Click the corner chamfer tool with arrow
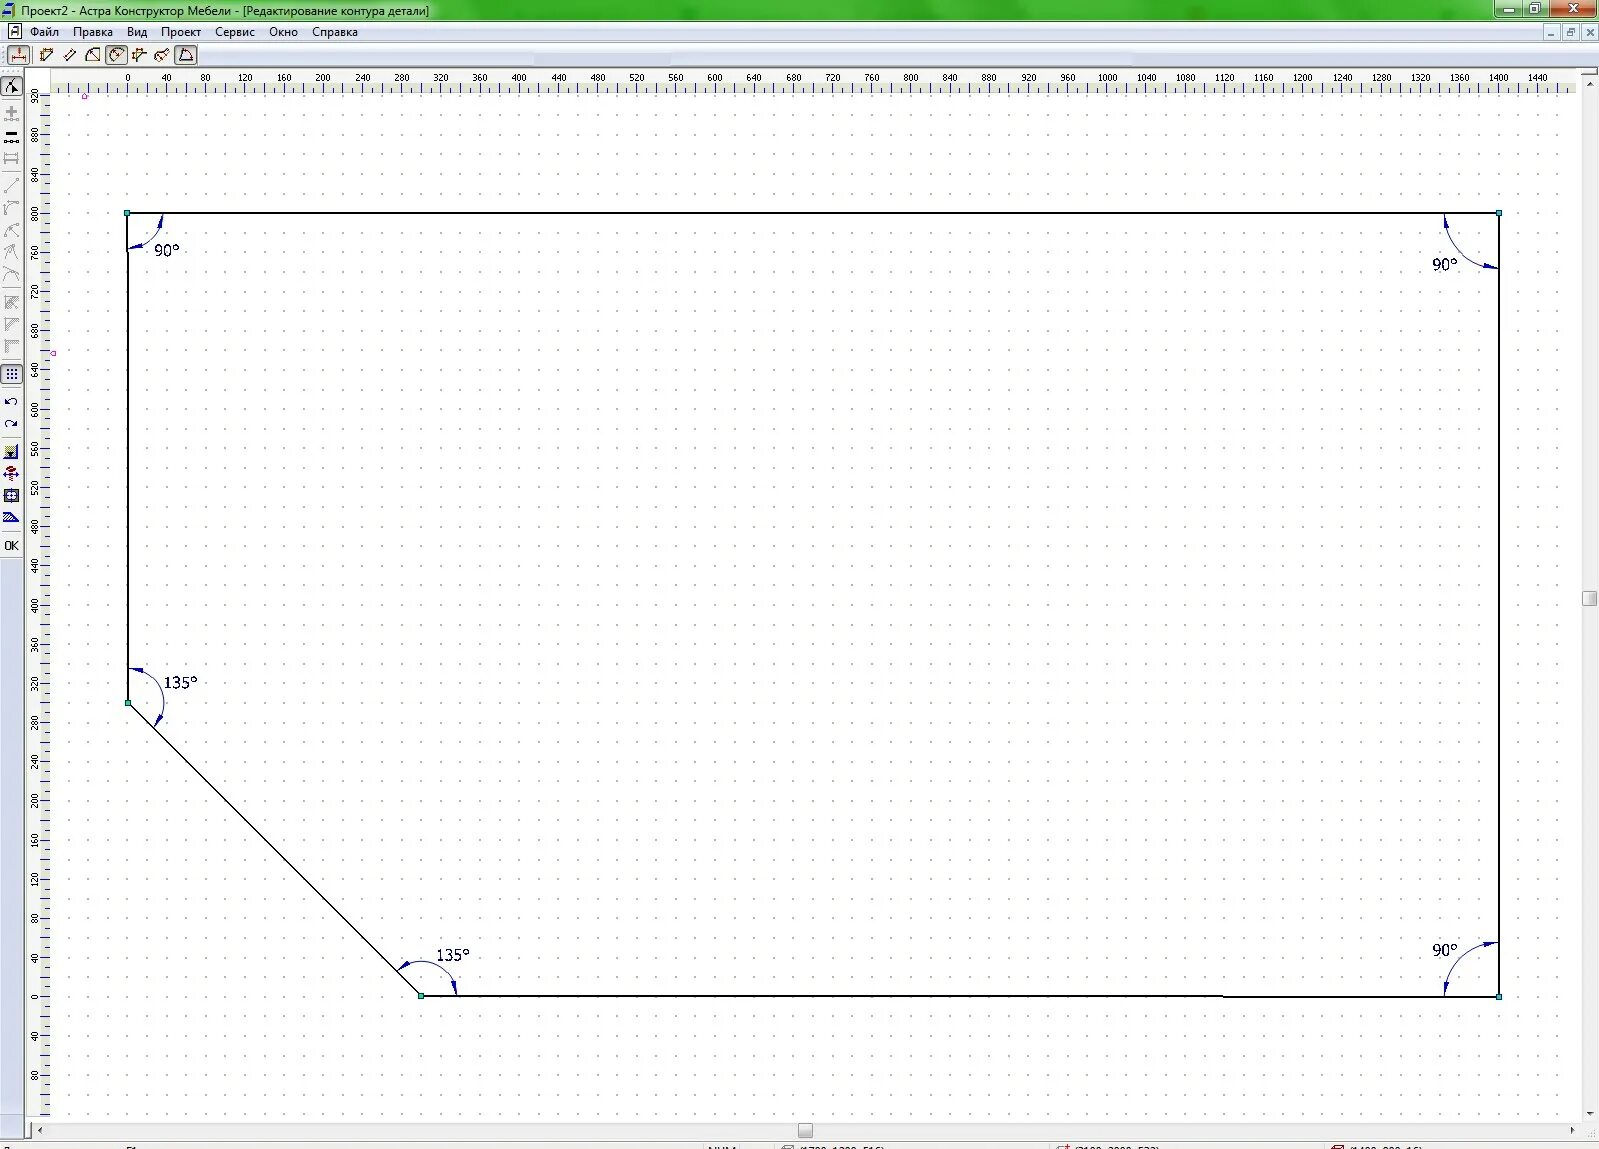Viewport: 1599px width, 1149px height. [11, 301]
